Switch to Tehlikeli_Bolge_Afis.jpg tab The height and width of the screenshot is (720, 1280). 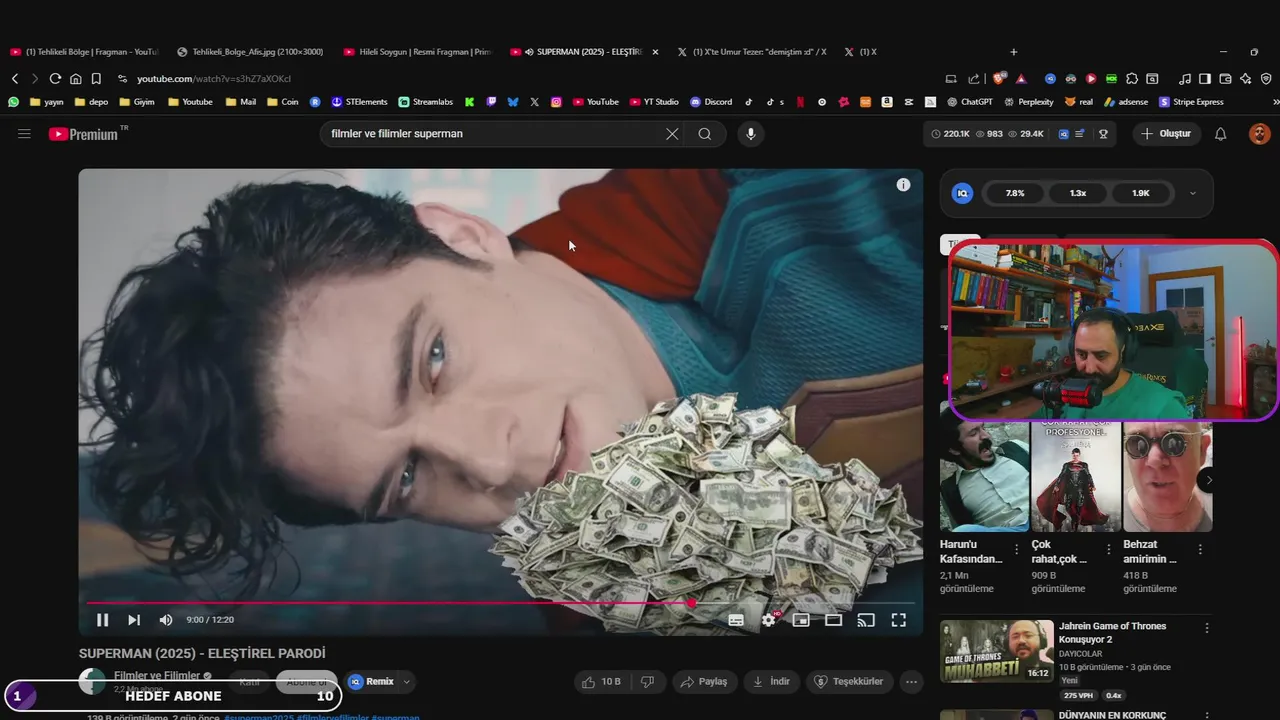click(x=250, y=52)
